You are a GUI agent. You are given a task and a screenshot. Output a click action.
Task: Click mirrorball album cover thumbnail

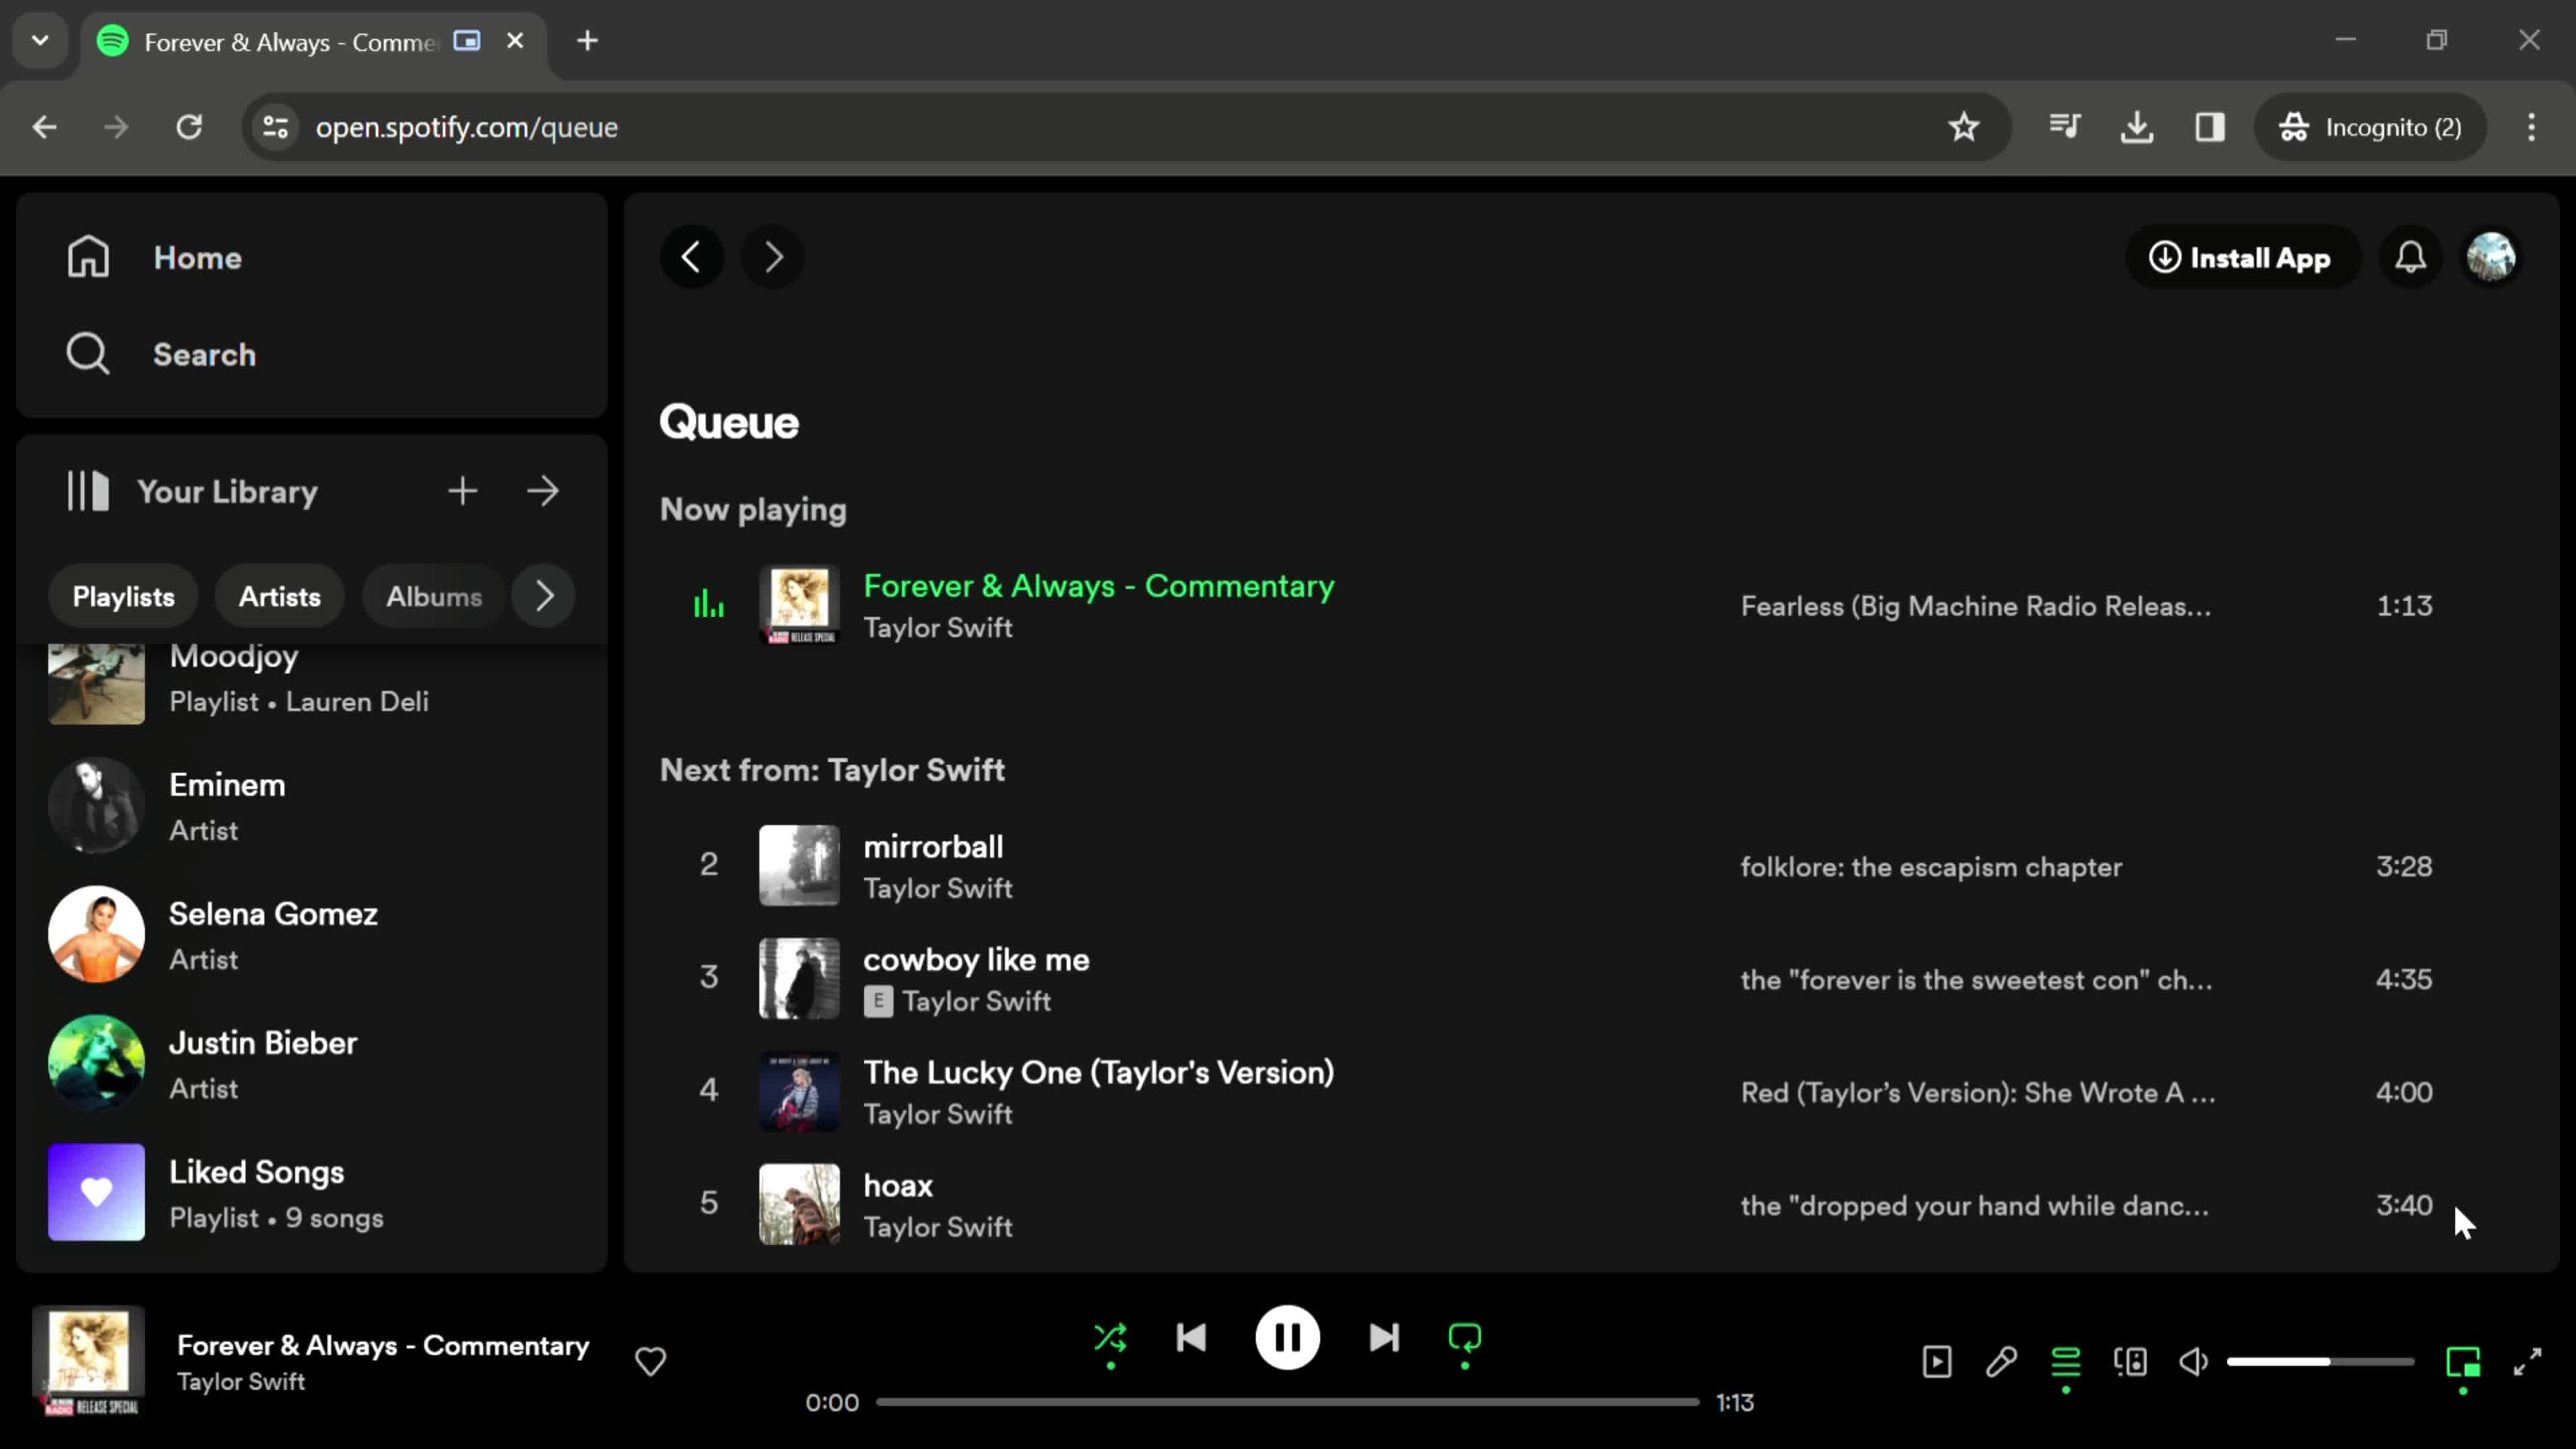(x=799, y=865)
